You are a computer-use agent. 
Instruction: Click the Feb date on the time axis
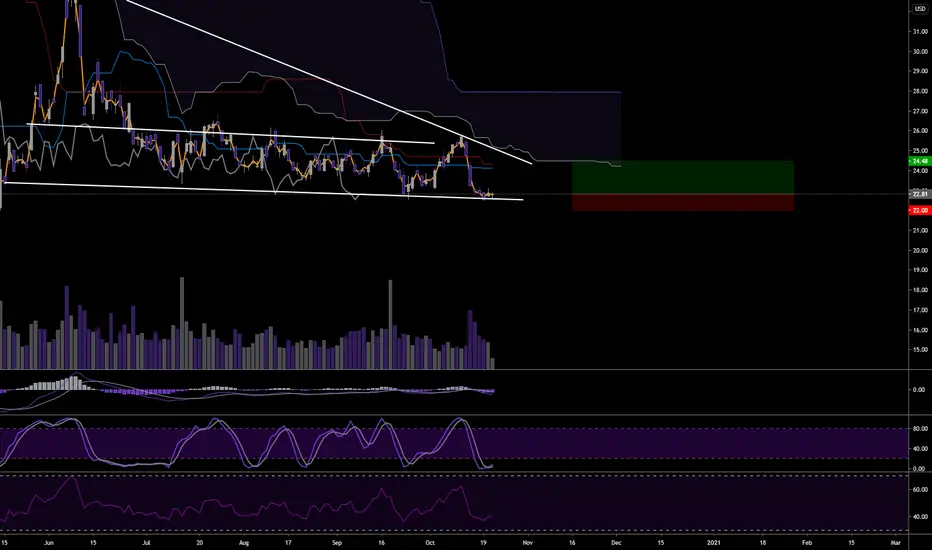[807, 543]
